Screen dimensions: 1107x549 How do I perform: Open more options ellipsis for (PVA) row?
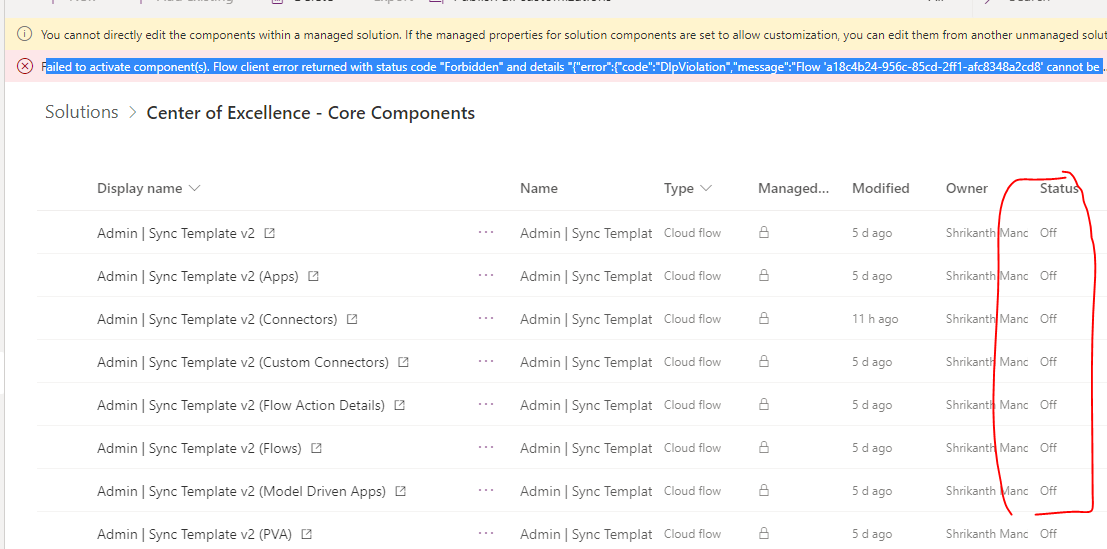[486, 533]
